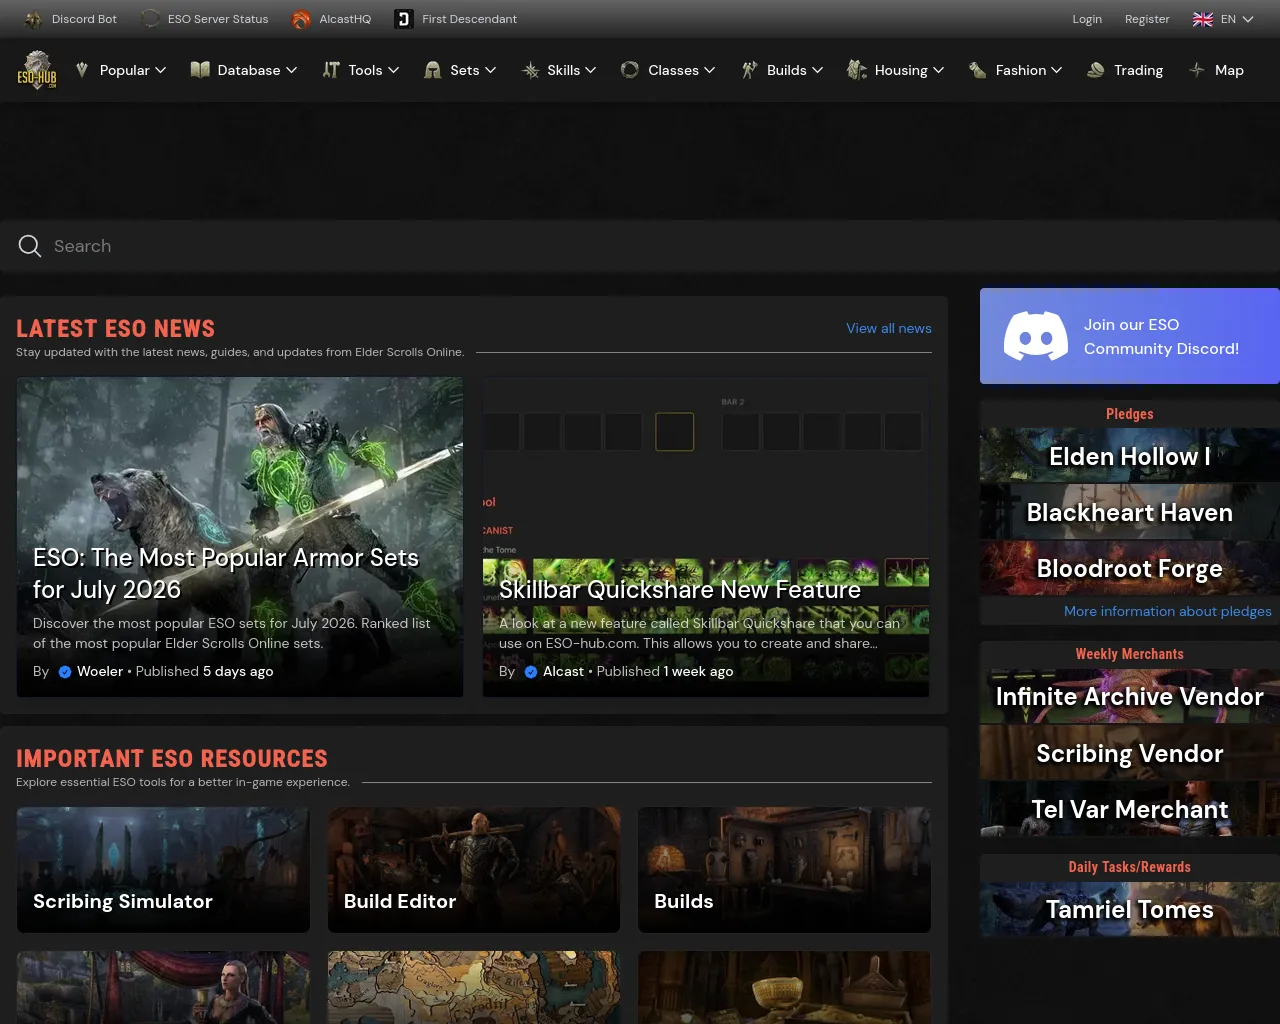Open the Popular menu label
This screenshot has width=1280, height=1024.
[125, 70]
